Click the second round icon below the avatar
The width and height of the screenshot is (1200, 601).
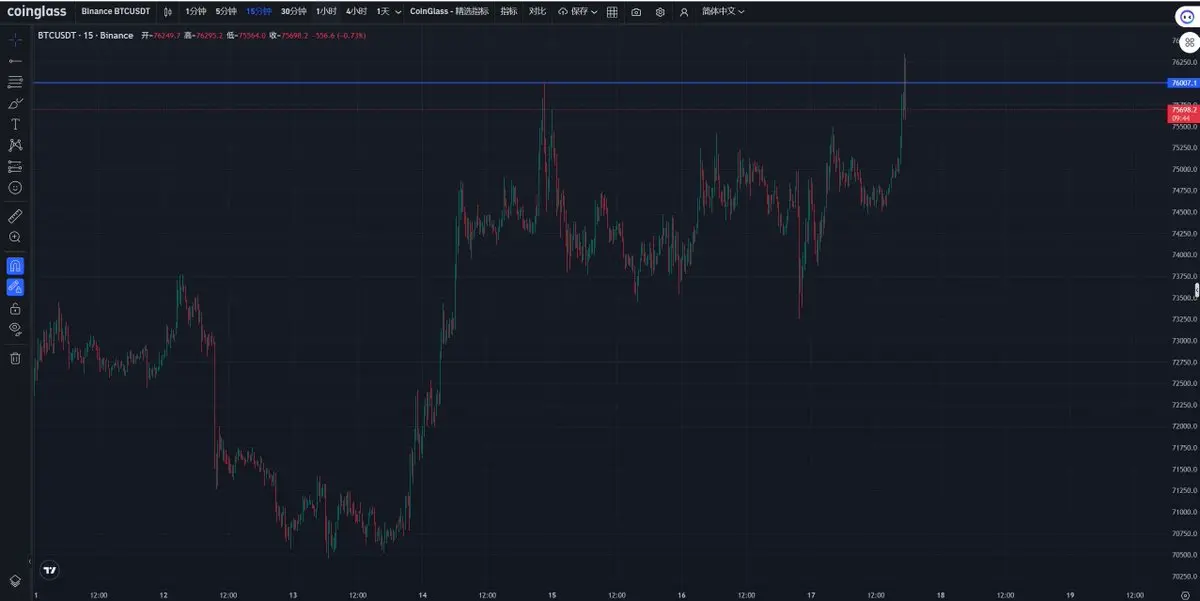[x=1188, y=43]
